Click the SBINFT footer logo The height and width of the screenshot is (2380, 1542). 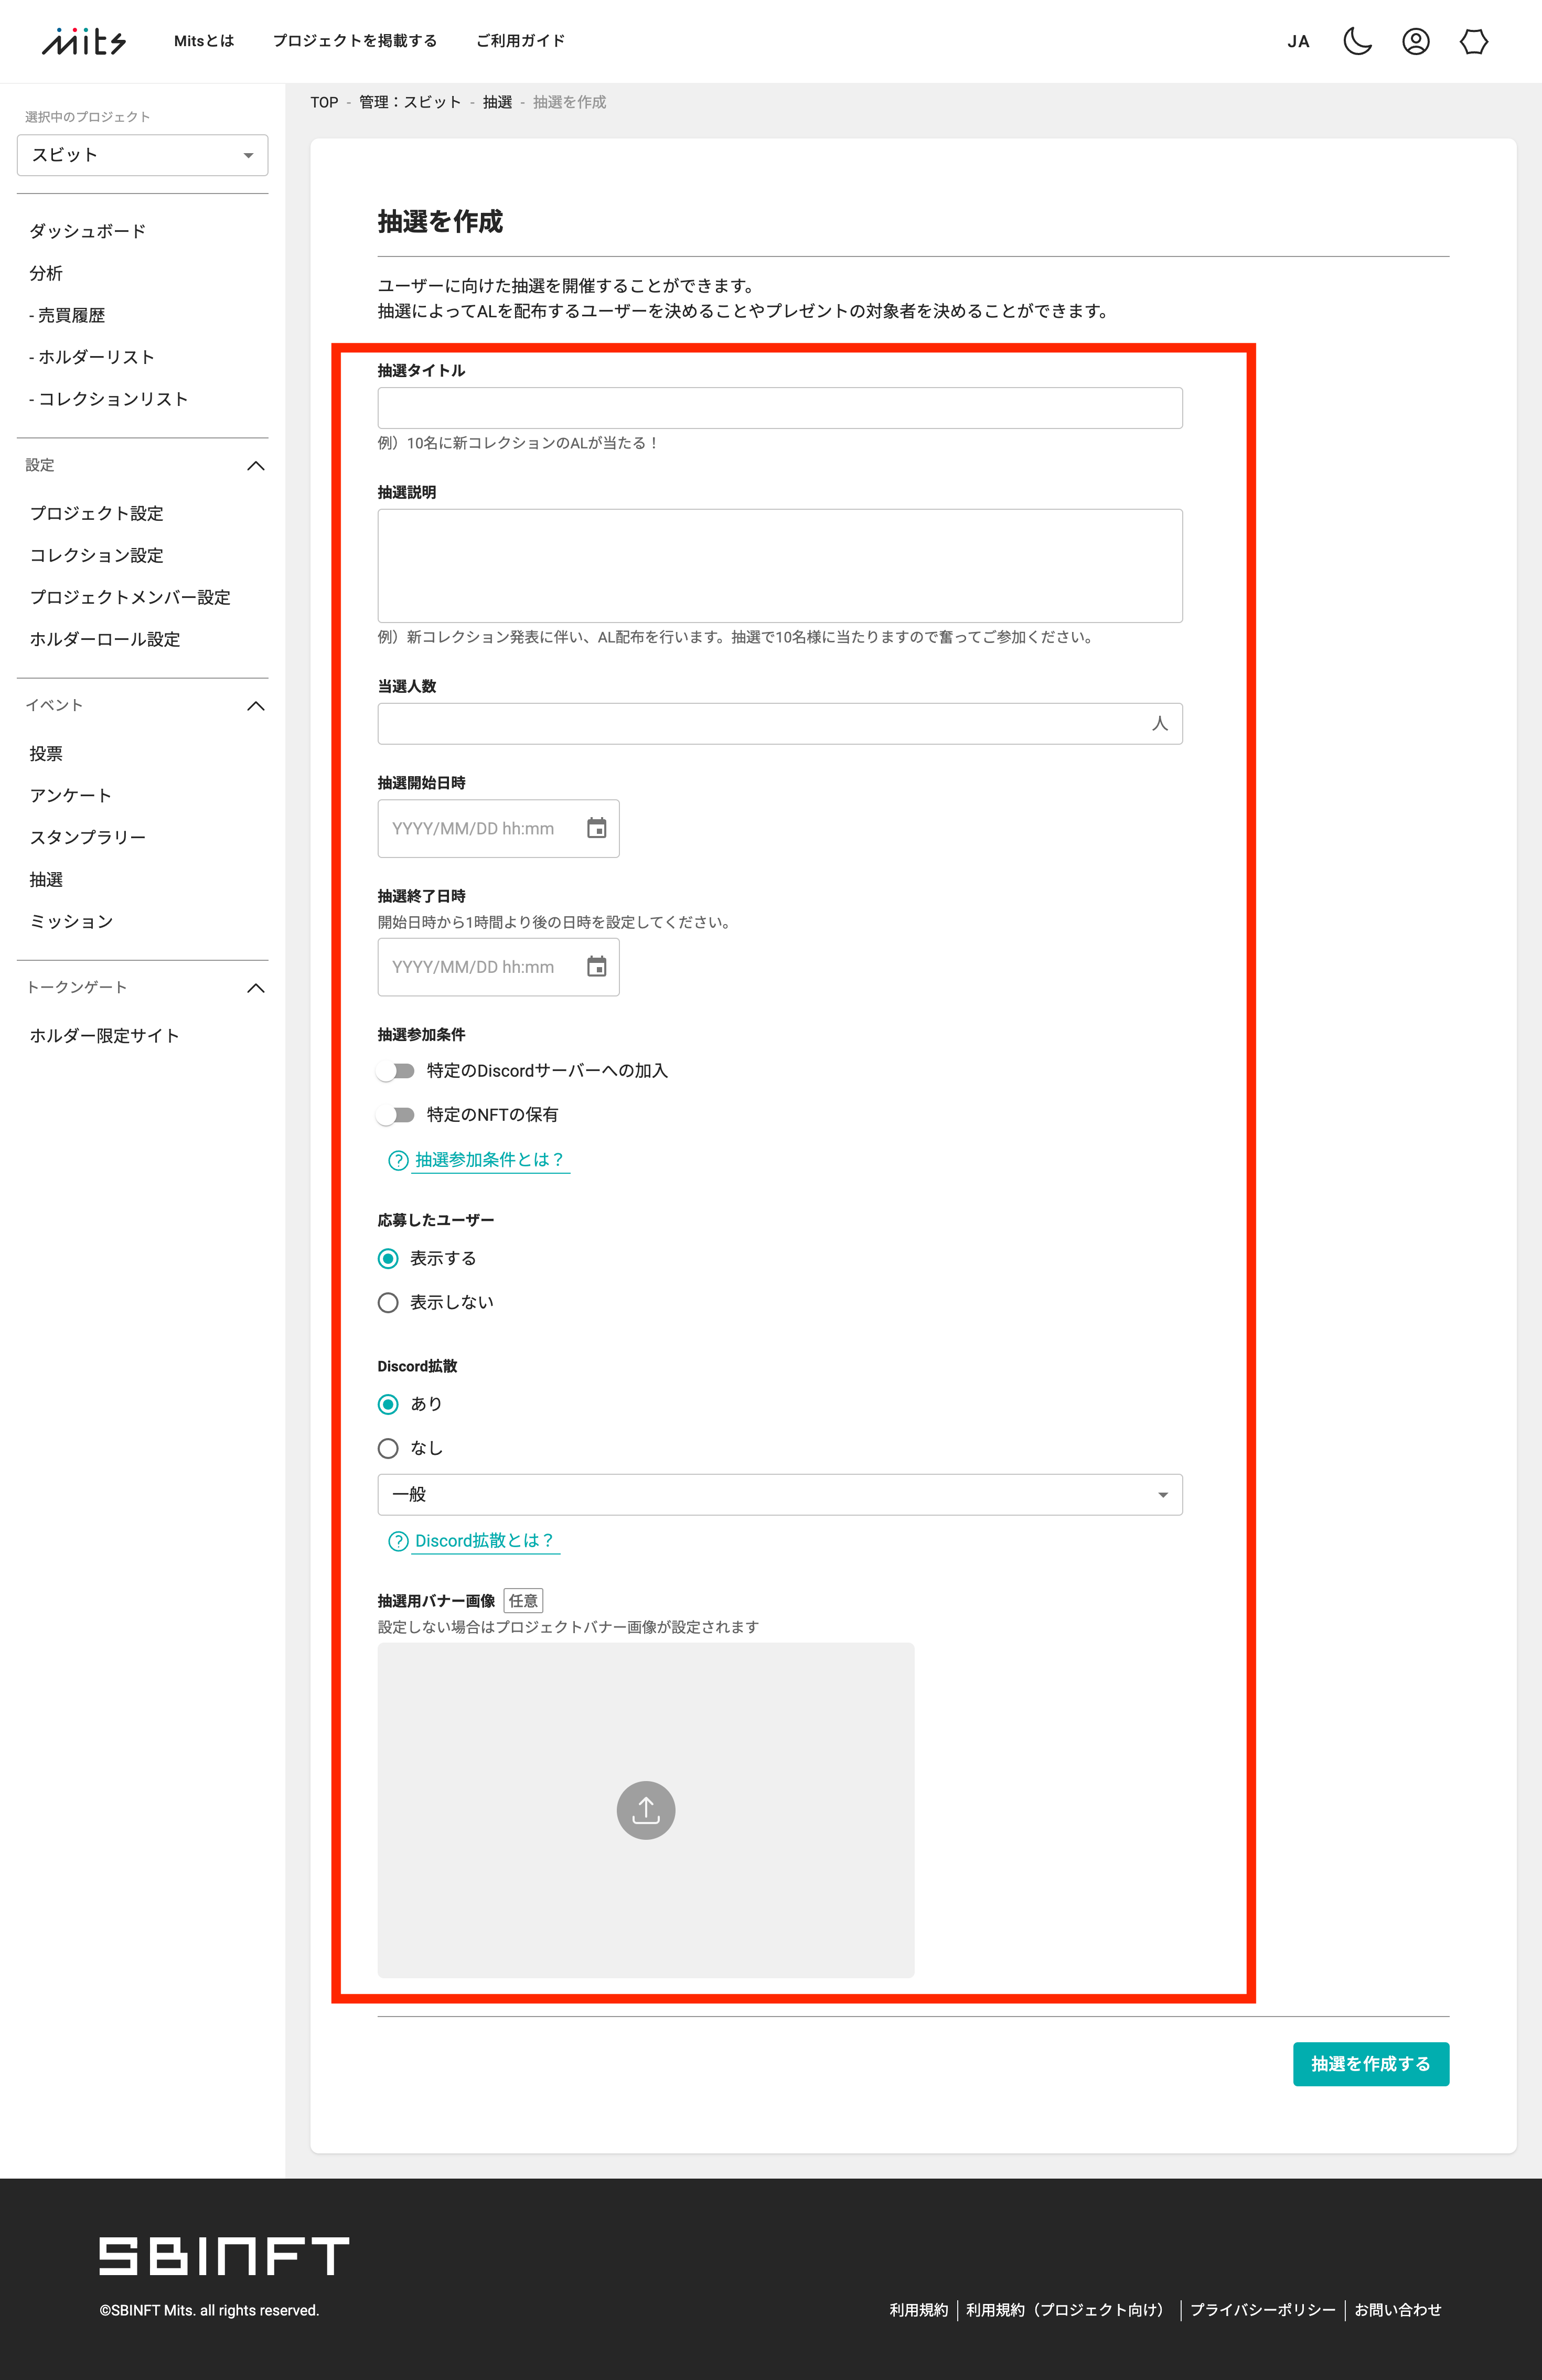[224, 2256]
